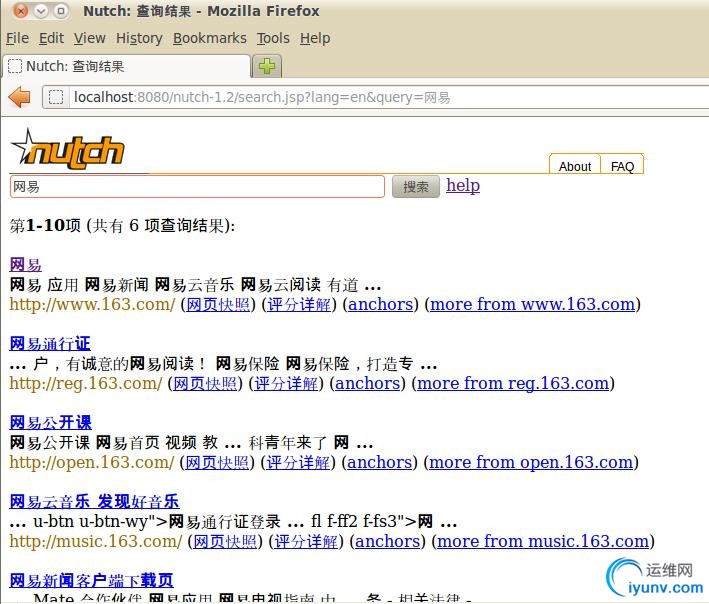Viewport: 709px width, 604px height.
Task: Select the Nutch: 查询结果 tab
Action: (127, 66)
